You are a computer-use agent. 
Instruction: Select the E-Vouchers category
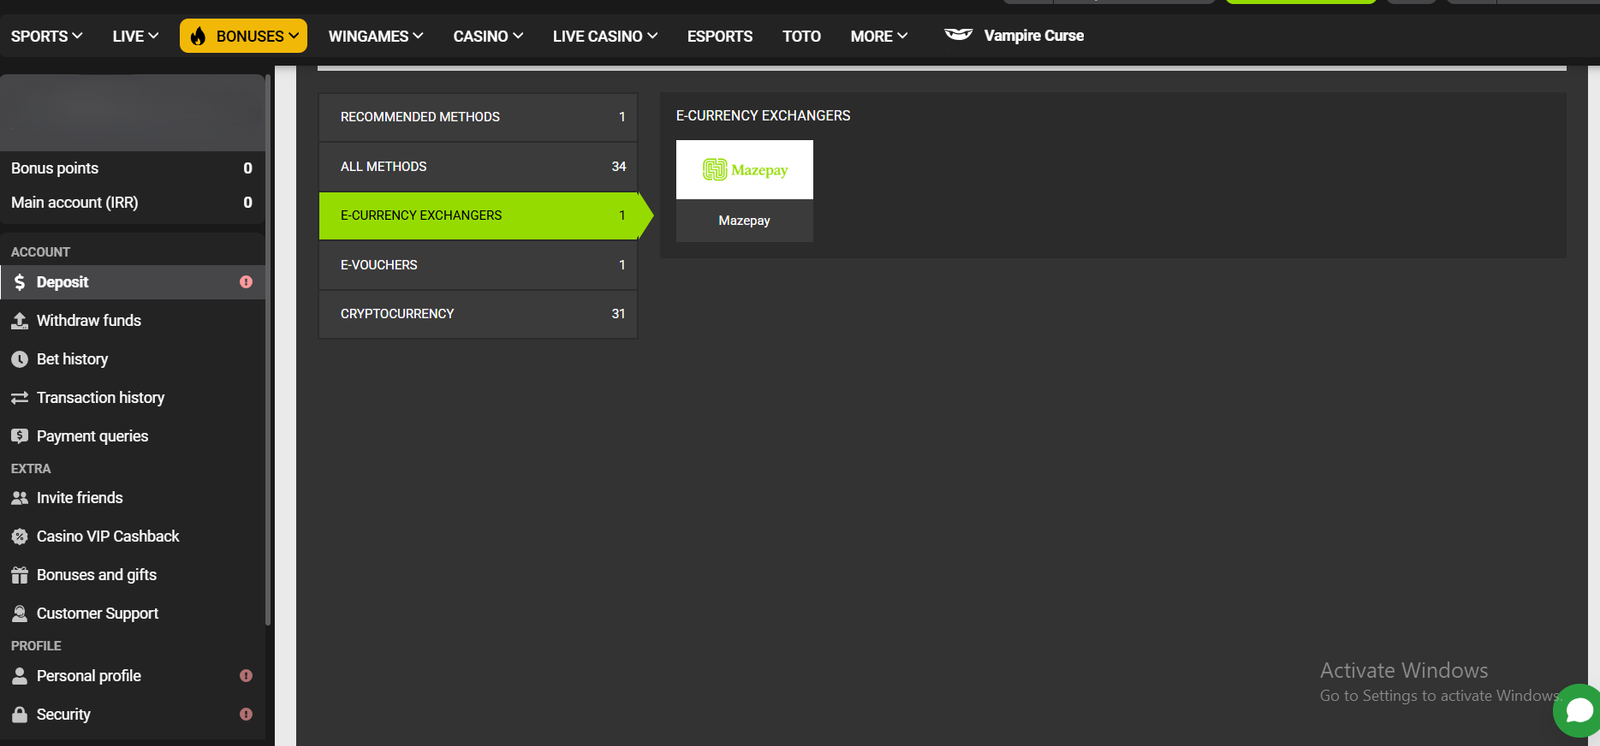point(477,265)
